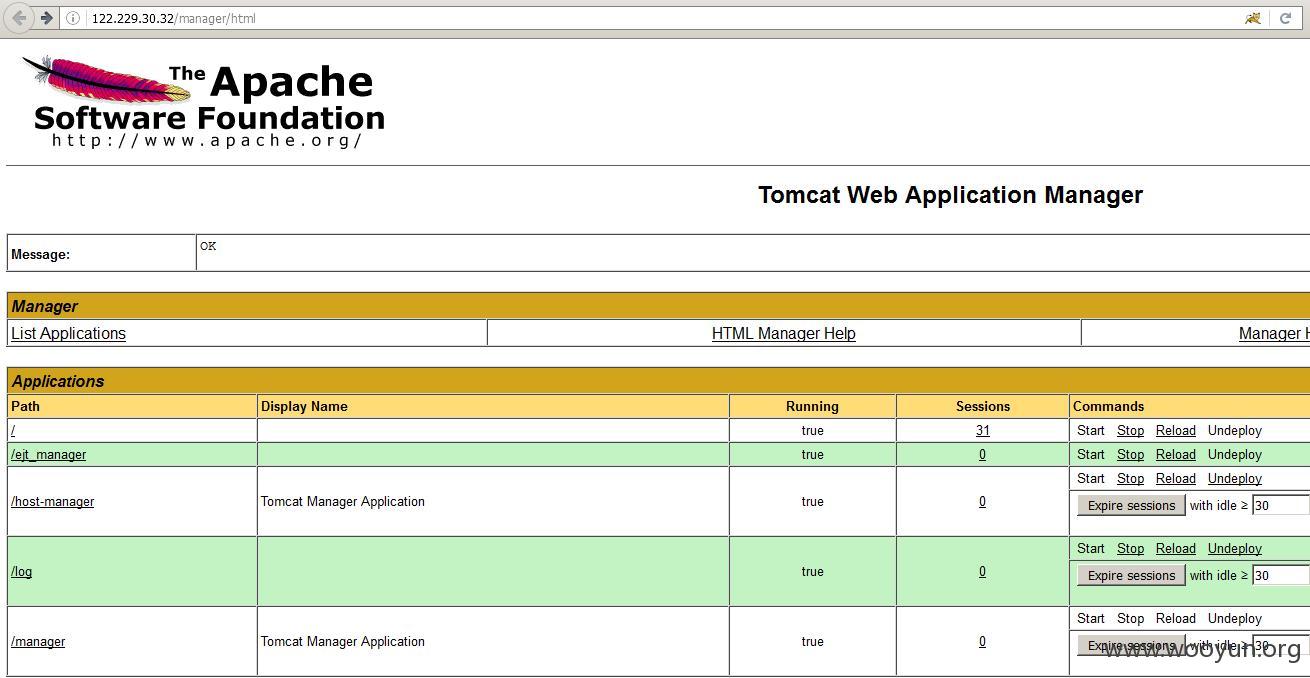Screen dimensions: 1310x678
Task: Click Start text in the root / row
Action: (1090, 430)
